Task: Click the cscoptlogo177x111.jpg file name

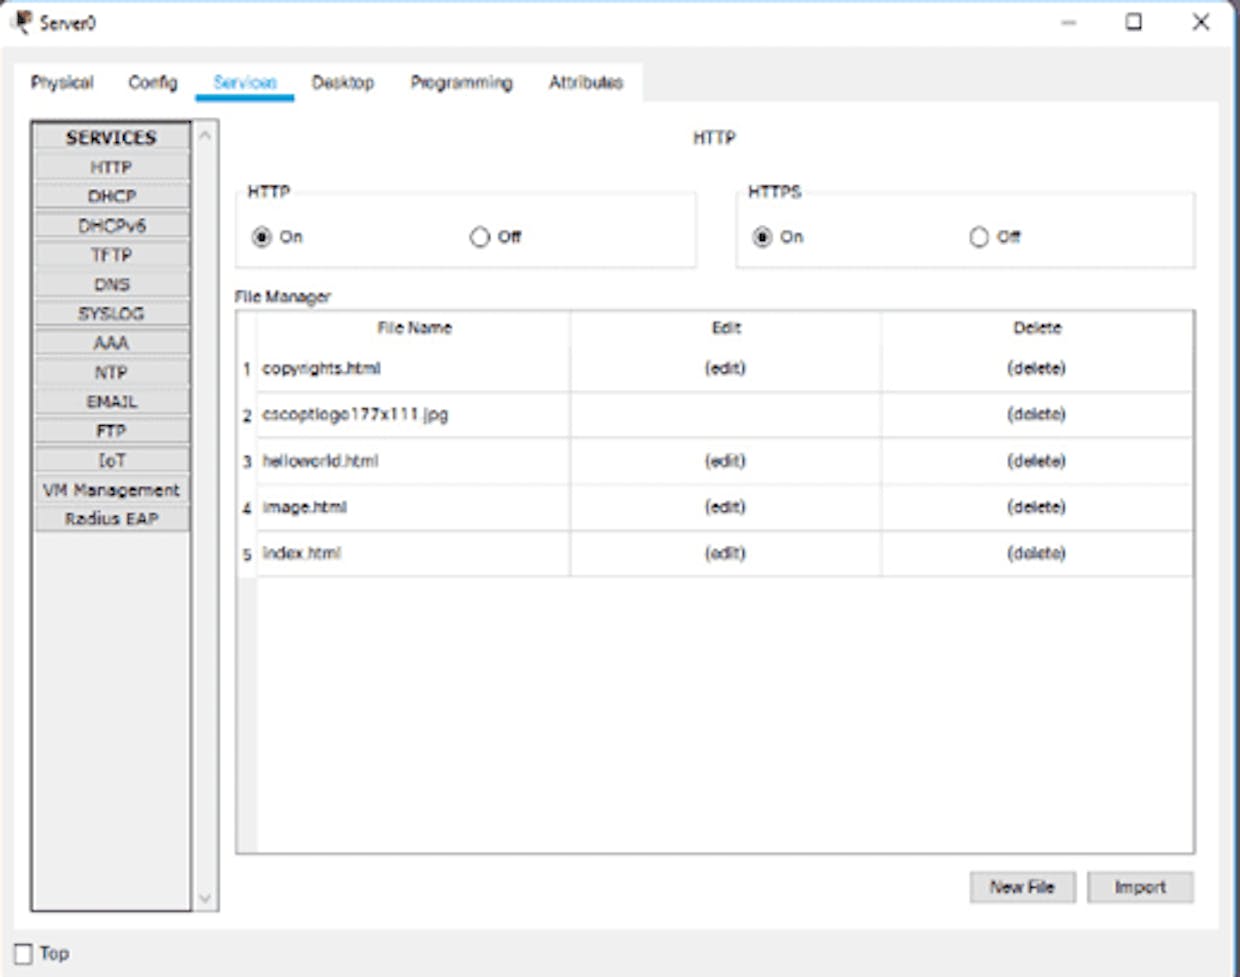Action: [x=355, y=414]
